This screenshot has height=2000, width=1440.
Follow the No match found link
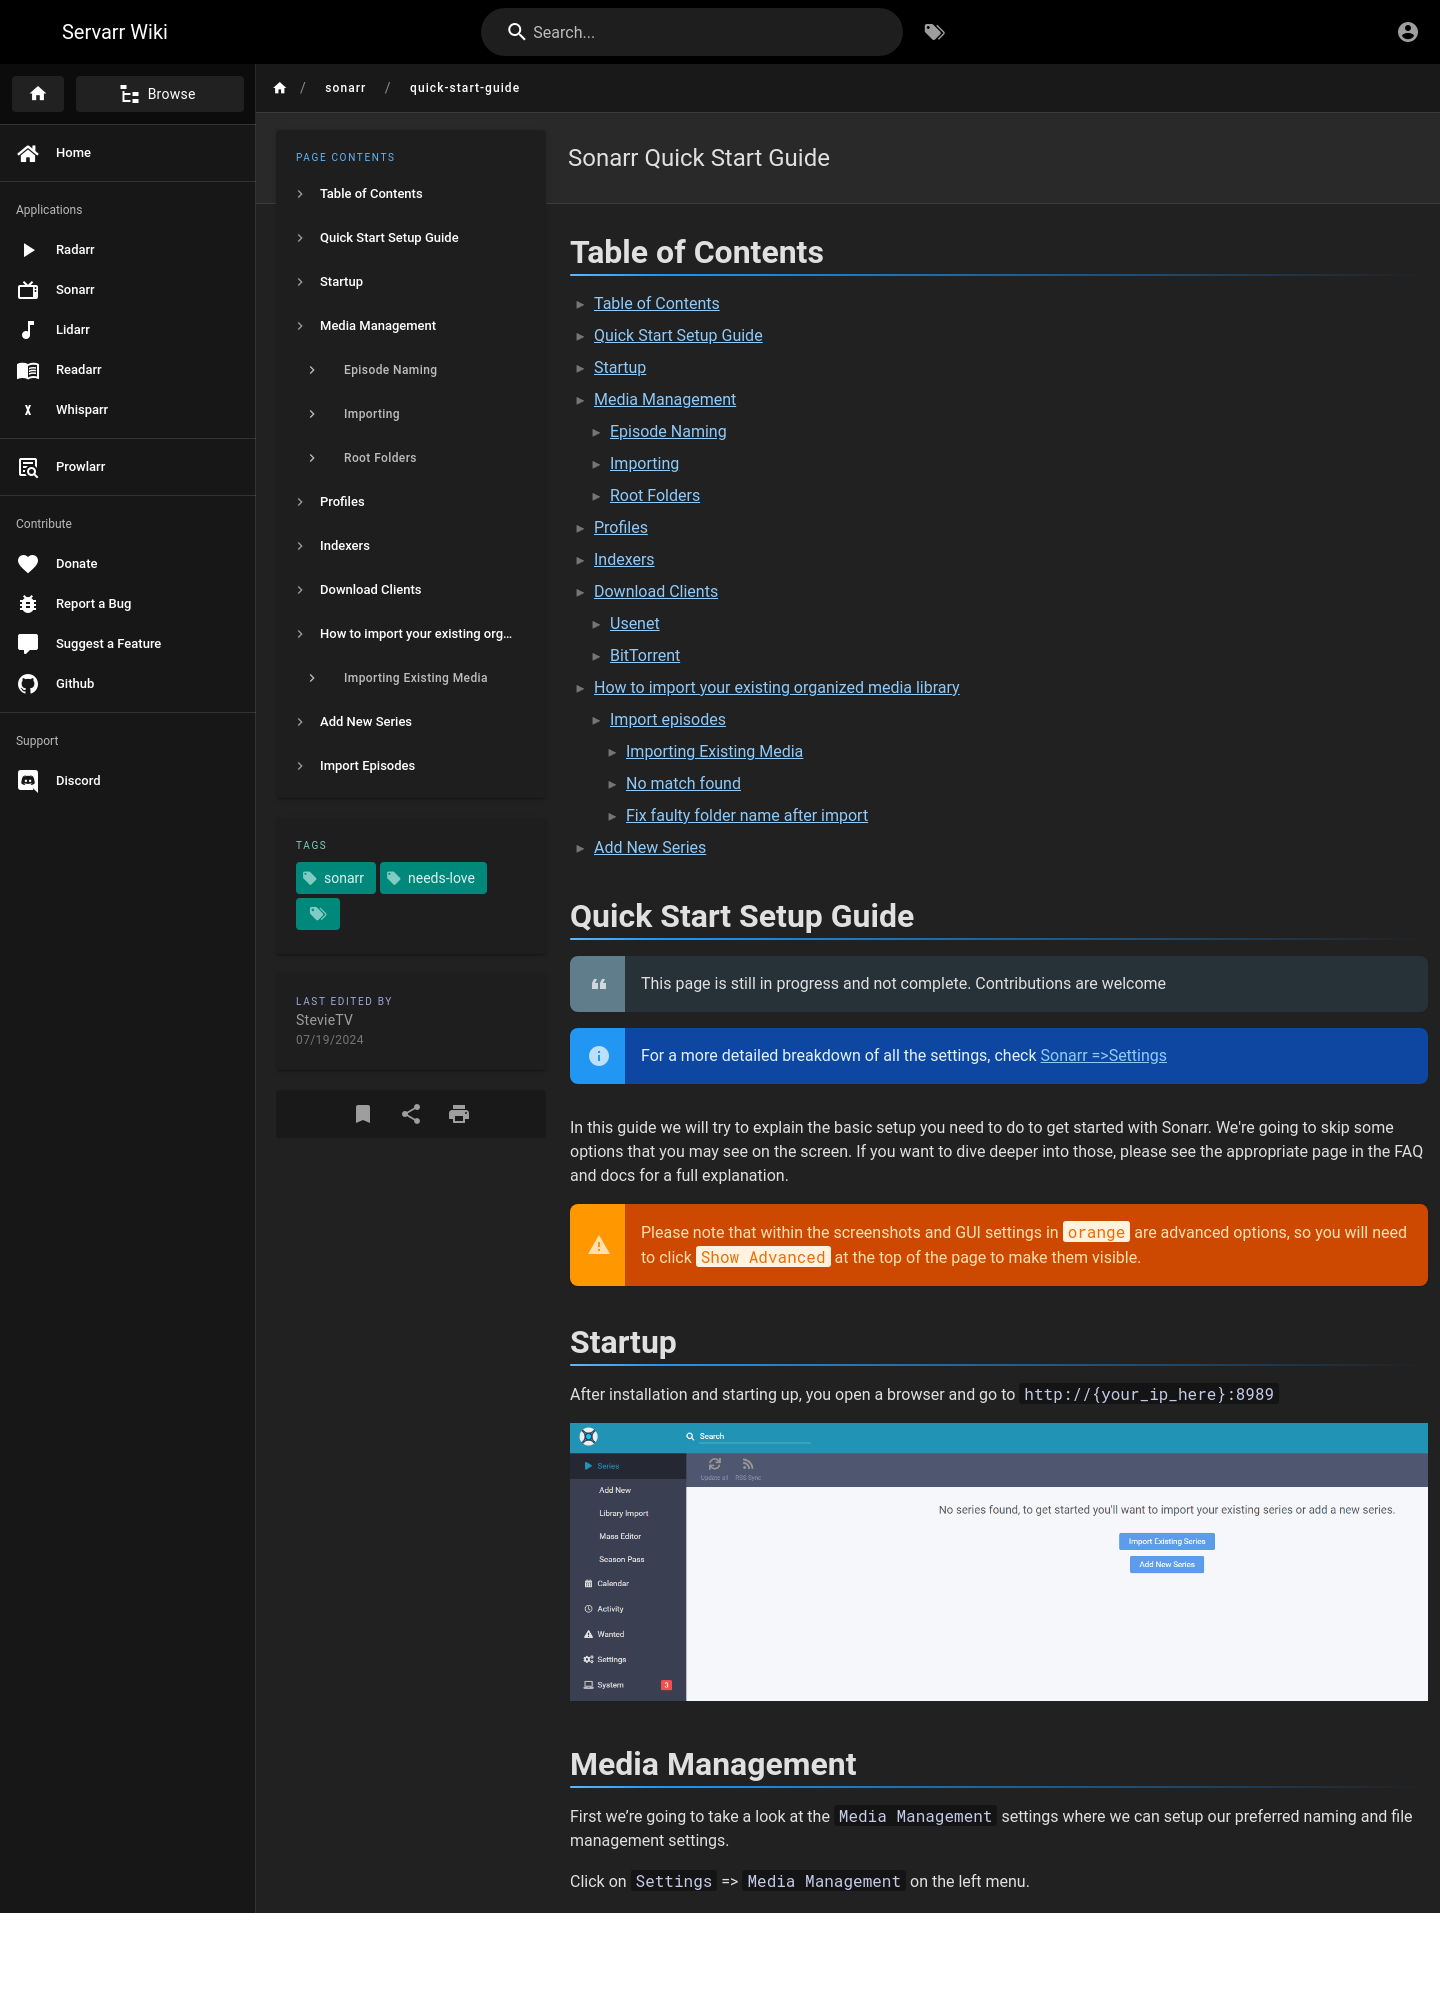(x=683, y=784)
